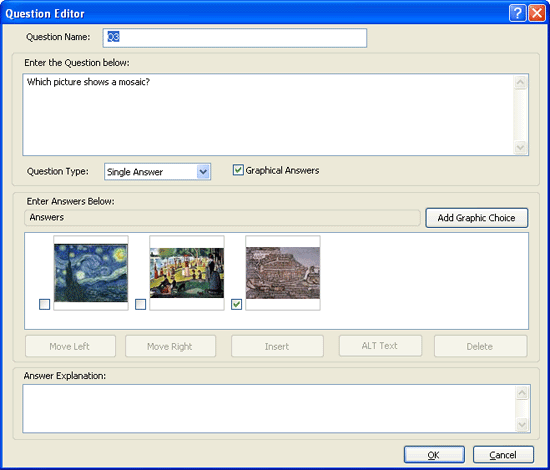This screenshot has width=550, height=470.
Task: Click the Add Graphic Choice button
Action: [x=476, y=218]
